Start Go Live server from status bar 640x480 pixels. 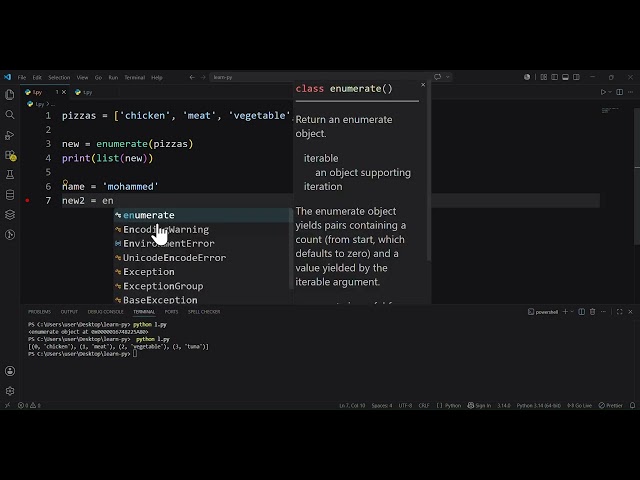[x=580, y=405]
